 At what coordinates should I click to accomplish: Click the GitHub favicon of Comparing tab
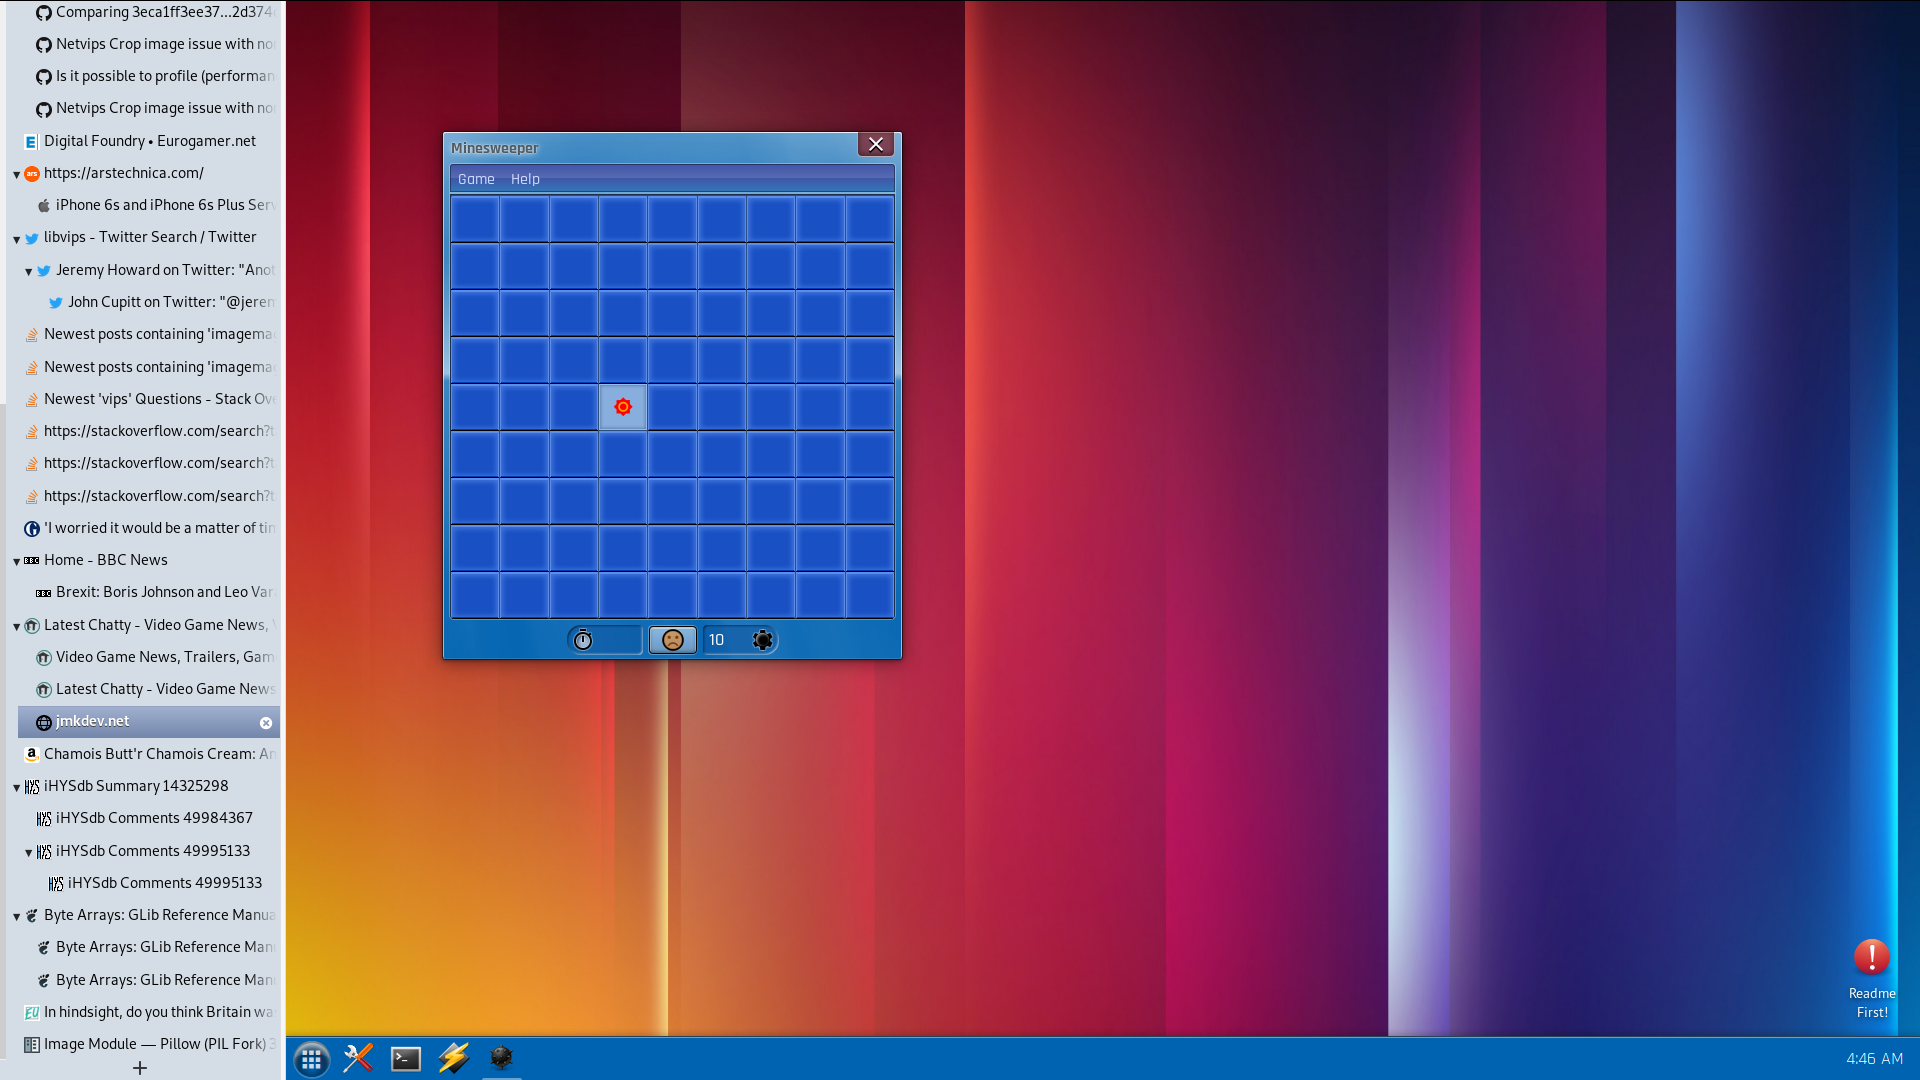[44, 13]
